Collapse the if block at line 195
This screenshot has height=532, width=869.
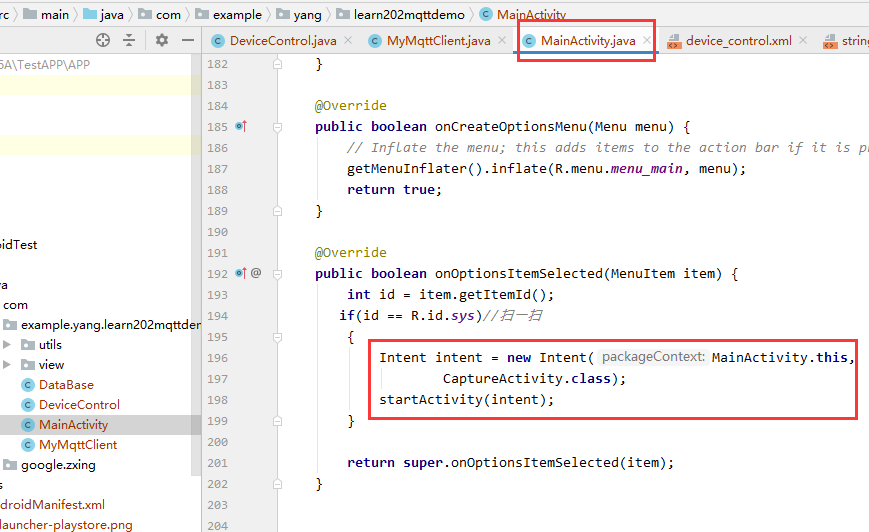[278, 337]
